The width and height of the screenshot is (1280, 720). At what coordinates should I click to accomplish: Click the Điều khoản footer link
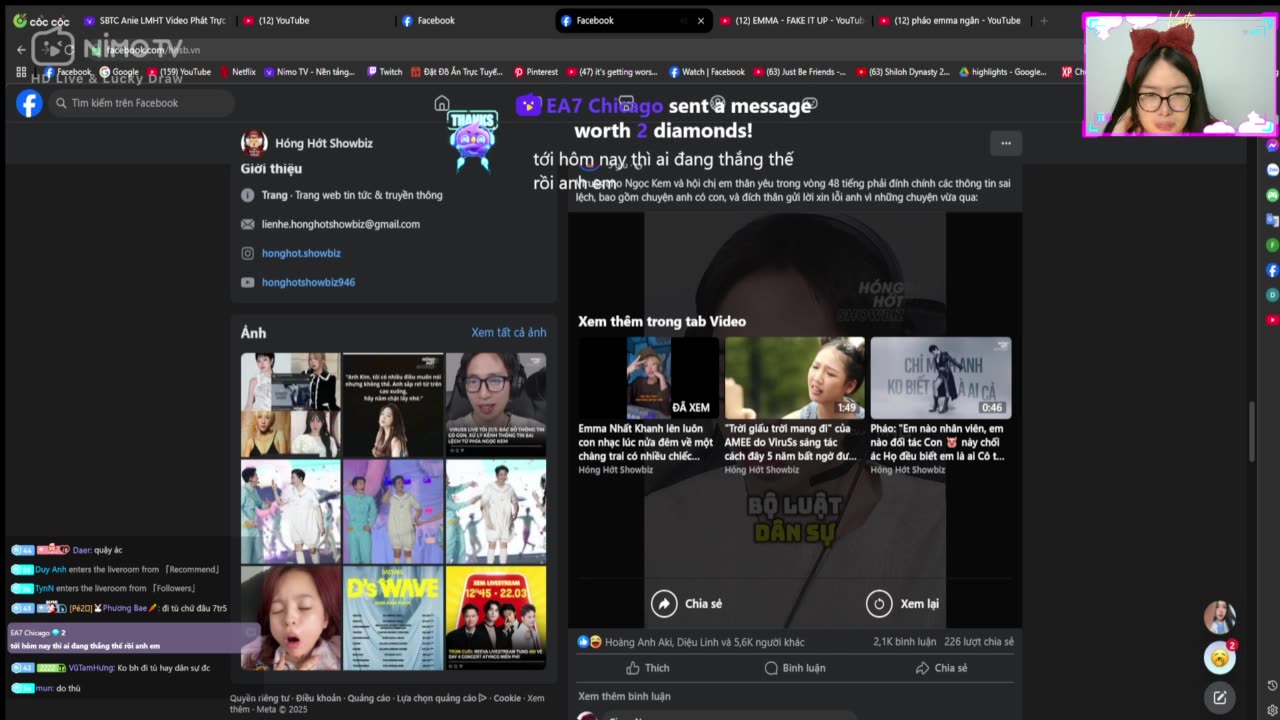[318, 698]
